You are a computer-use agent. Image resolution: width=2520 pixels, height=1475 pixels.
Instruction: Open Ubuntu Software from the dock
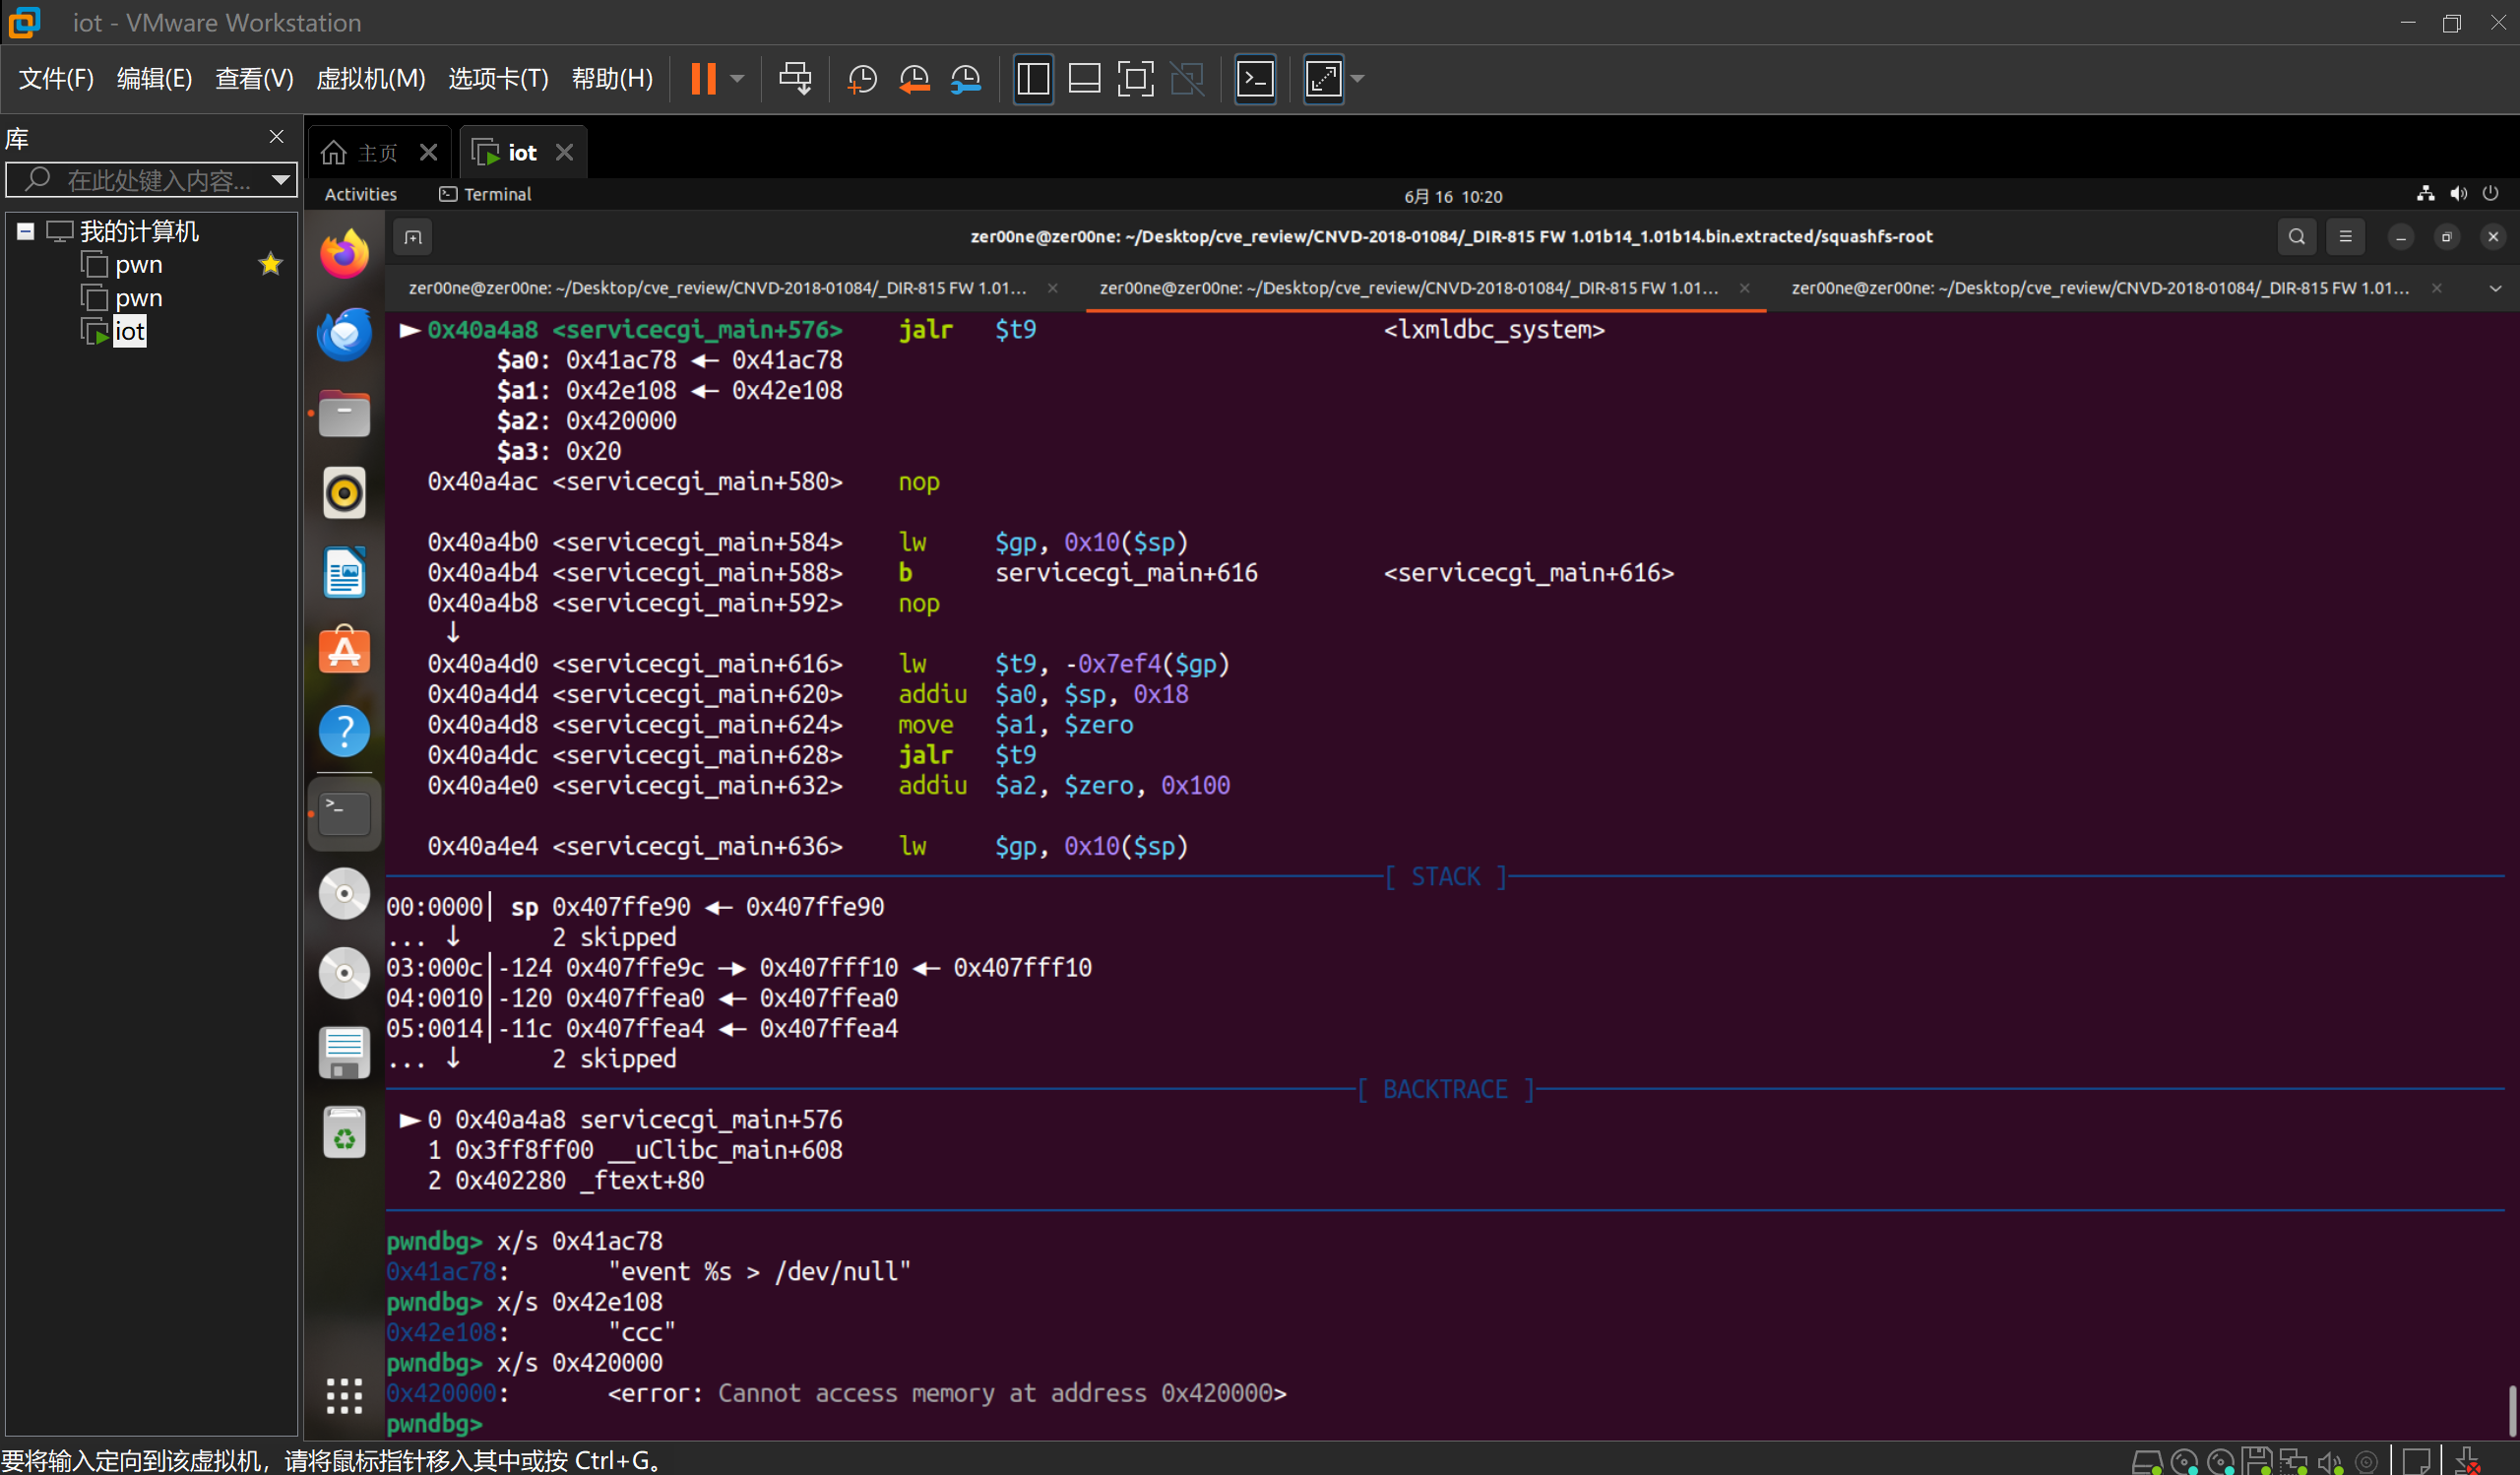(344, 652)
